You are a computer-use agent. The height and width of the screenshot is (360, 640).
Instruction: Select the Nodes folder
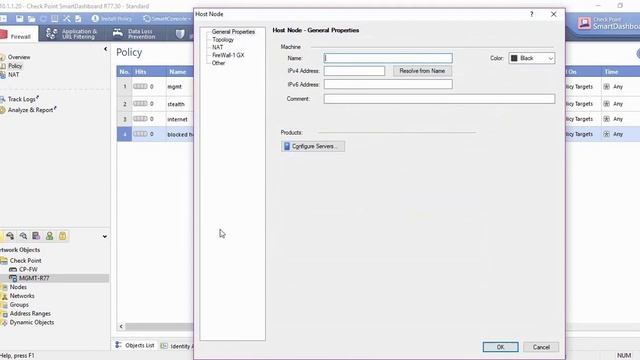(x=18, y=287)
